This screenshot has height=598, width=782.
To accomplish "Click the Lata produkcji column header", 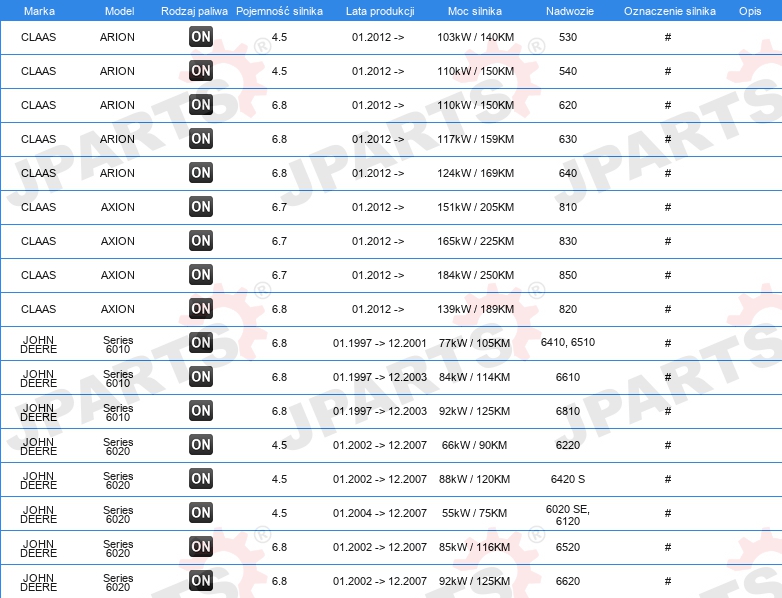I will tap(380, 11).
